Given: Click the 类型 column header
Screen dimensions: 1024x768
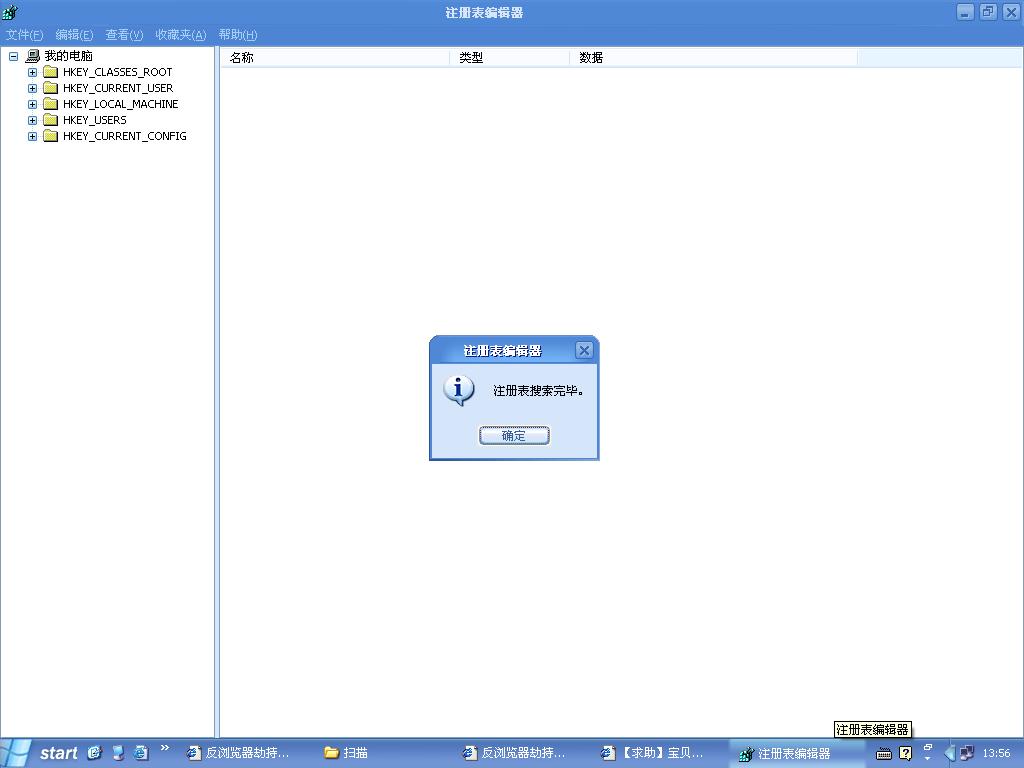Looking at the screenshot, I should pos(509,57).
